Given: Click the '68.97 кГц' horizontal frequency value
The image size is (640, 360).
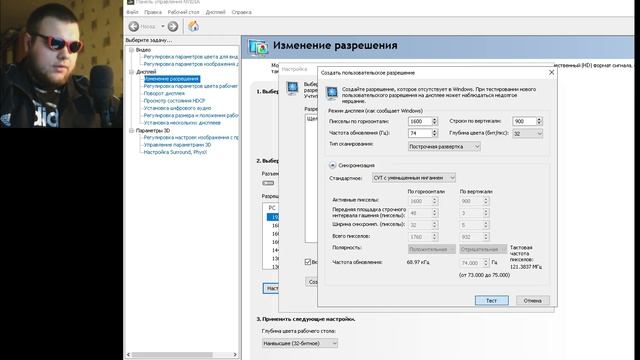Looking at the screenshot, I should pyautogui.click(x=418, y=262).
